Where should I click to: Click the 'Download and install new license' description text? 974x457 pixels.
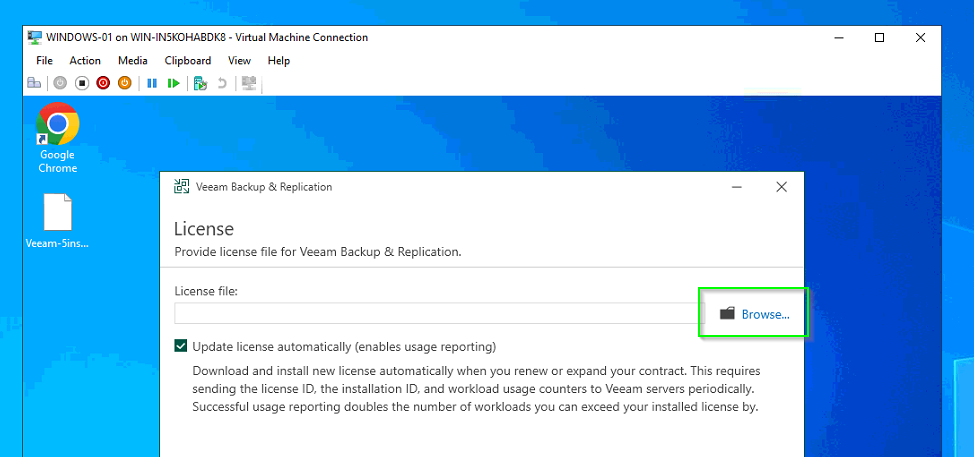[x=476, y=389]
